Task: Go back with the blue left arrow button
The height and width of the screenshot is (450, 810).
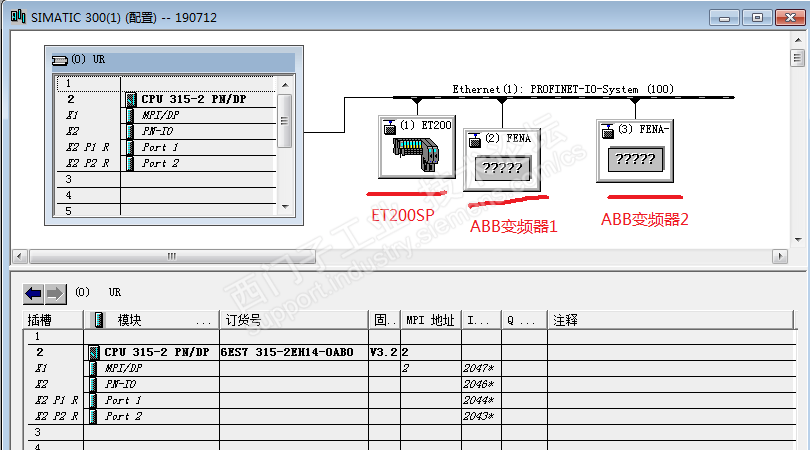Action: pos(34,294)
